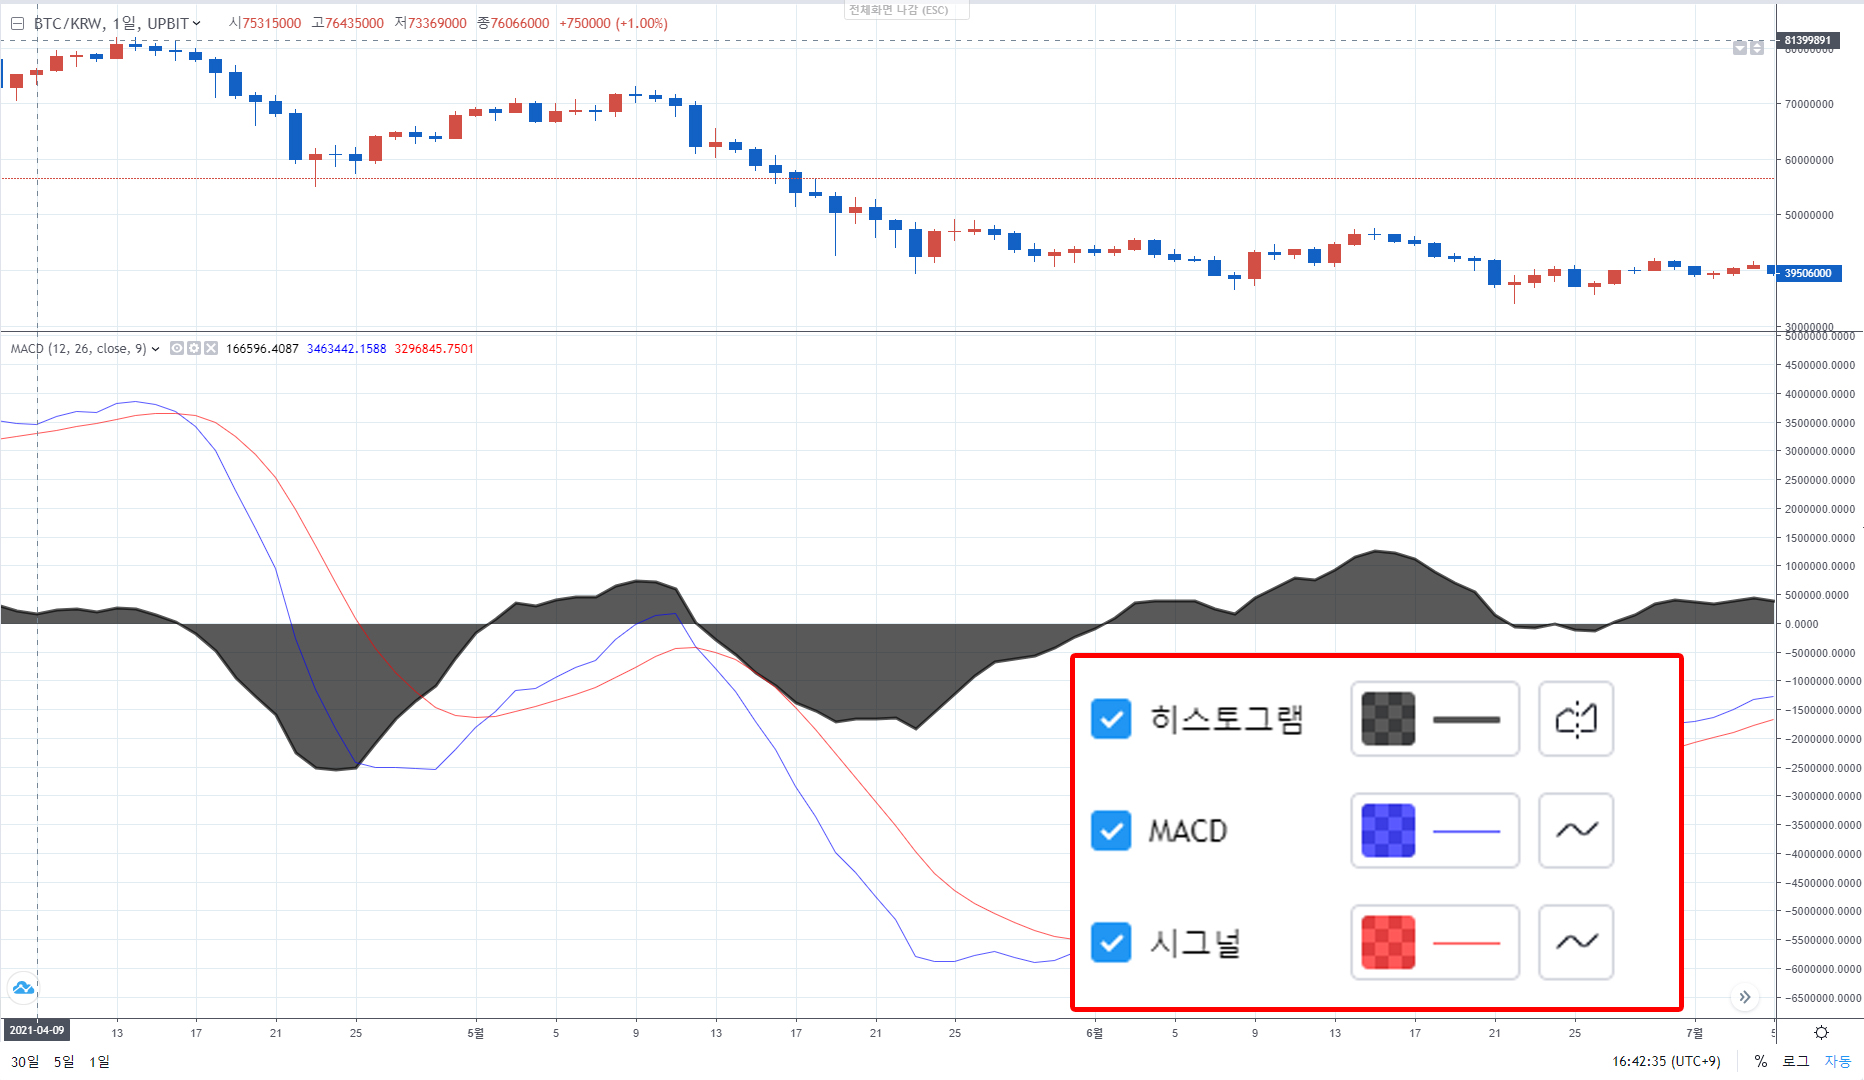Expand the MACD (12, 26, close, 9) dropdown
This screenshot has width=1864, height=1080.
point(155,349)
